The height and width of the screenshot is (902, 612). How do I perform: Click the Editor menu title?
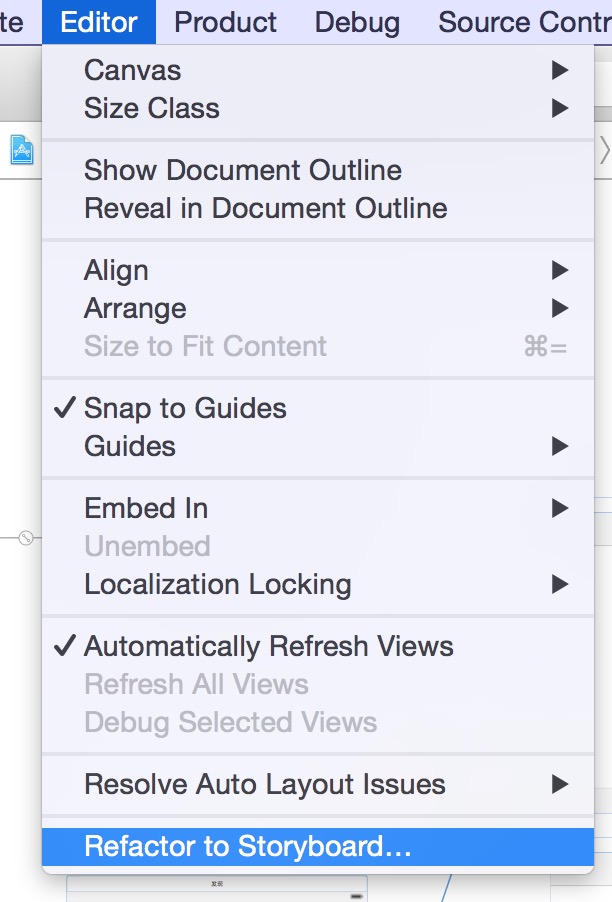pyautogui.click(x=99, y=22)
